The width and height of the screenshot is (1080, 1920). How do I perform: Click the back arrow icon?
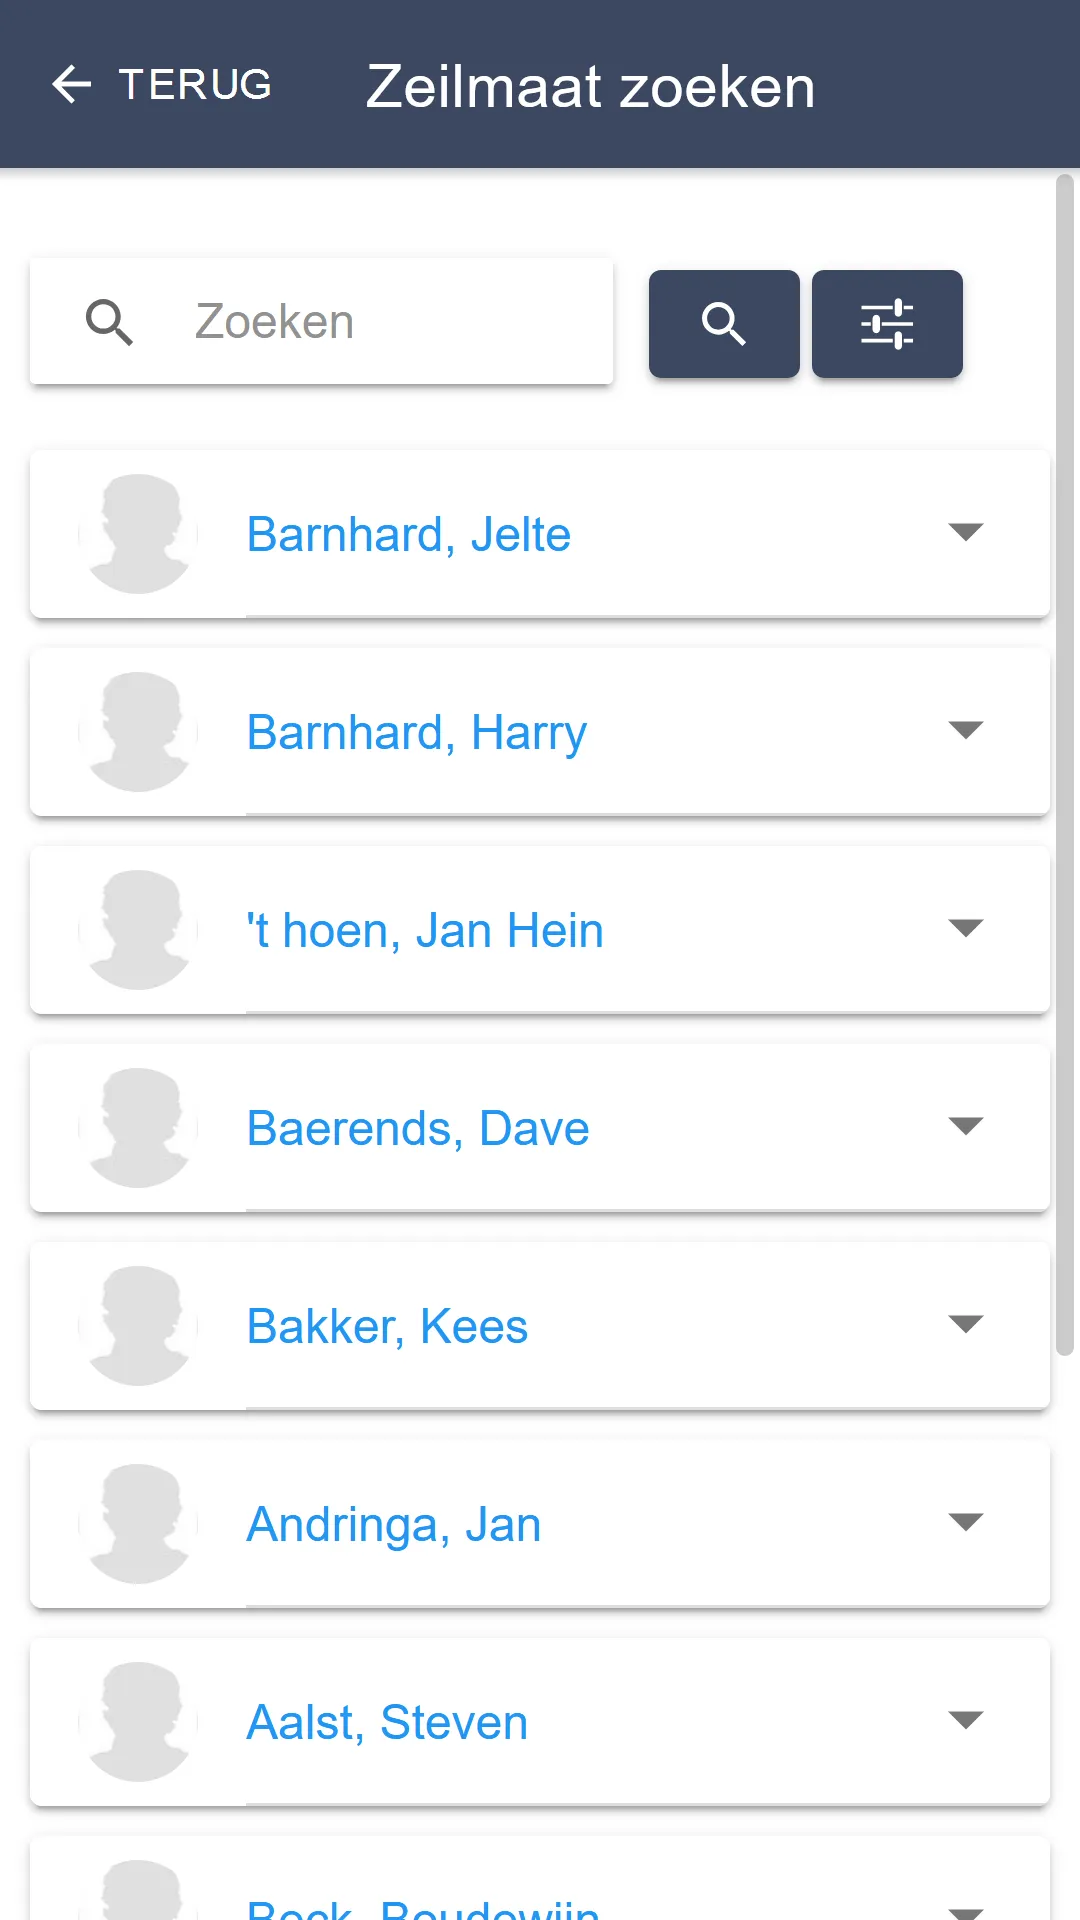pyautogui.click(x=71, y=84)
